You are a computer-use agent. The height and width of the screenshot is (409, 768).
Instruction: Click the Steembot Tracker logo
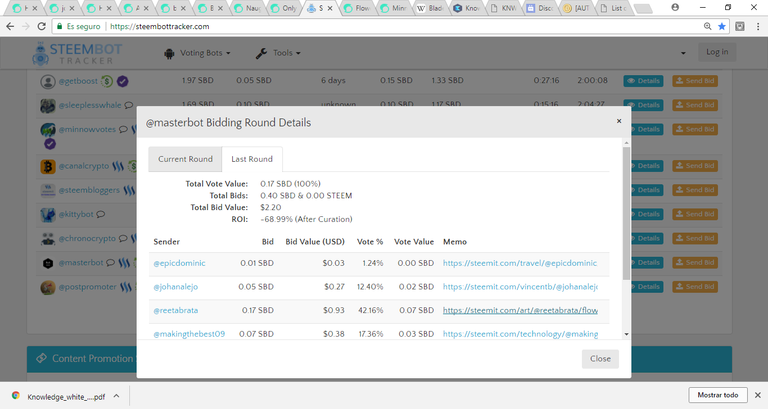pyautogui.click(x=77, y=53)
